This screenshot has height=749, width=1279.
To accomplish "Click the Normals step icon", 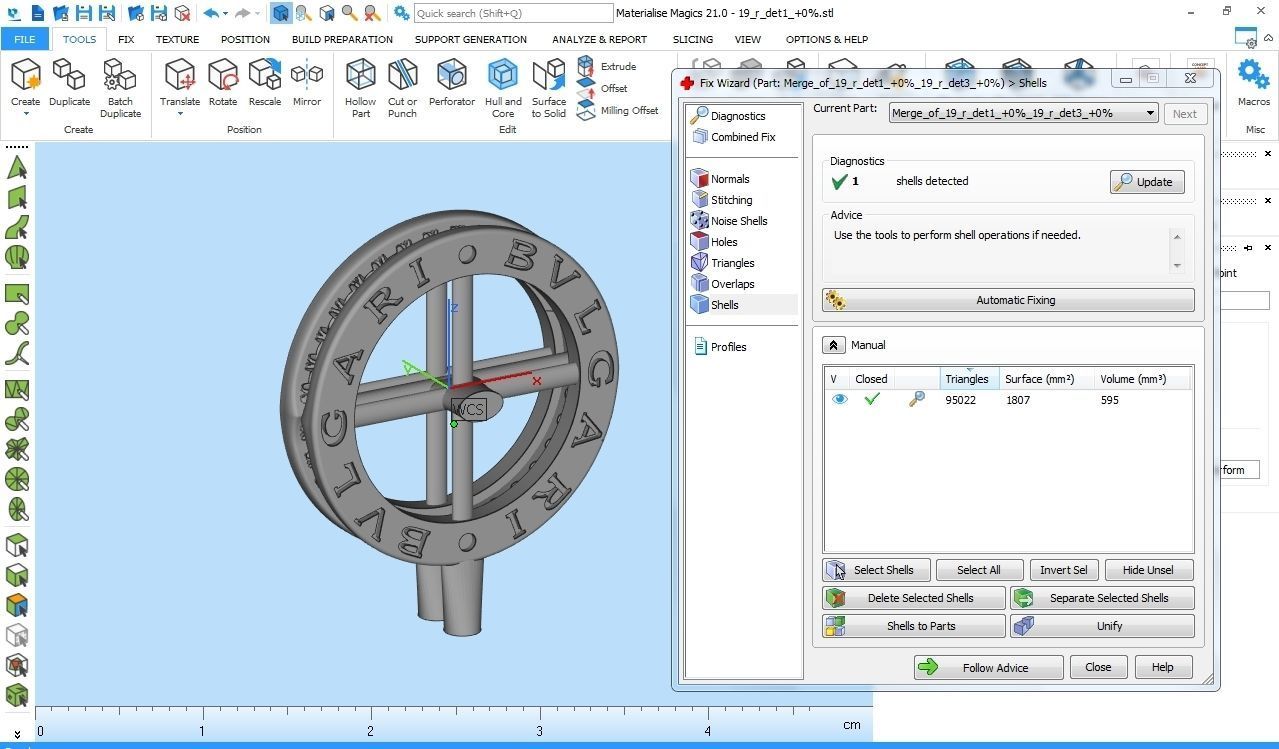I will pyautogui.click(x=700, y=179).
